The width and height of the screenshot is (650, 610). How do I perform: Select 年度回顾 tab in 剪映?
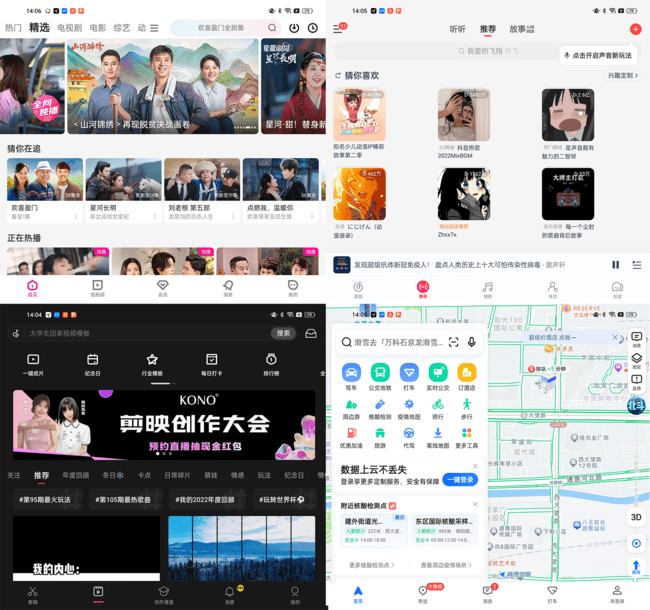[x=76, y=475]
